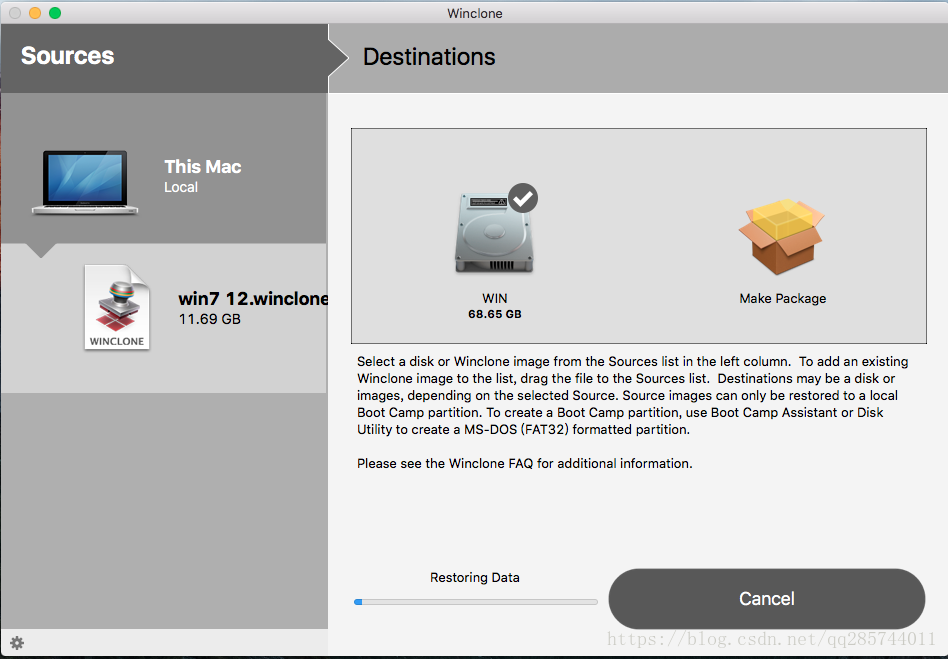Click the "win7 12.winclone" file name

pyautogui.click(x=253, y=298)
